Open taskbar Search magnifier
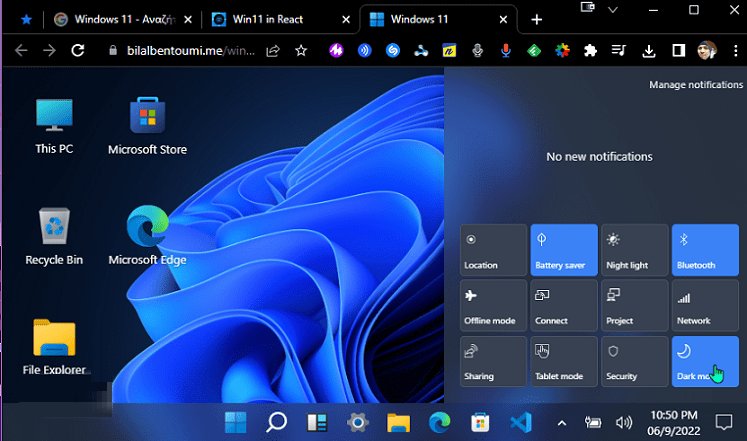Image resolution: width=747 pixels, height=441 pixels. point(276,422)
